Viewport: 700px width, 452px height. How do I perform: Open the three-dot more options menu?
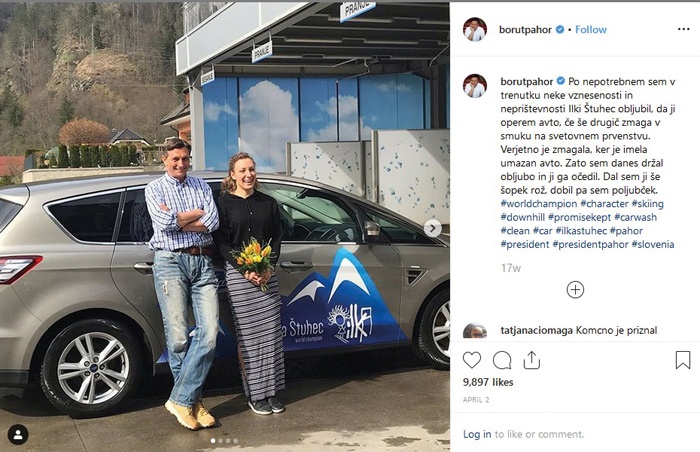pos(683,29)
